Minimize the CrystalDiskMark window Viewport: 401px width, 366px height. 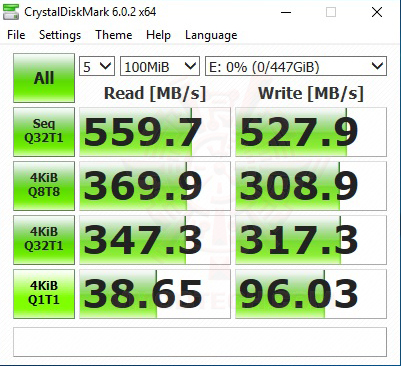click(x=286, y=13)
